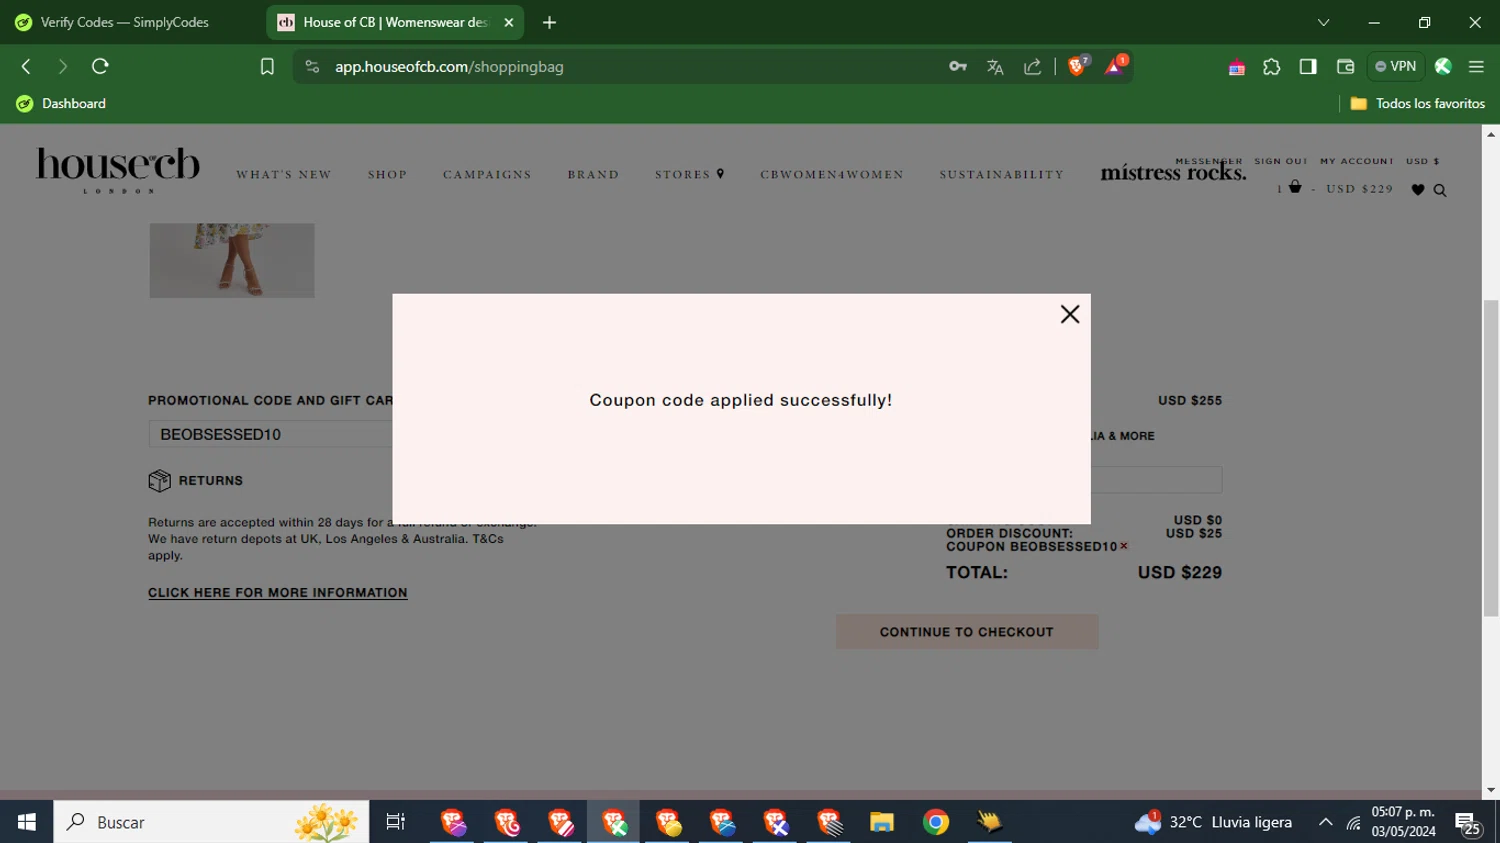Open the SHOP menu

click(x=387, y=175)
